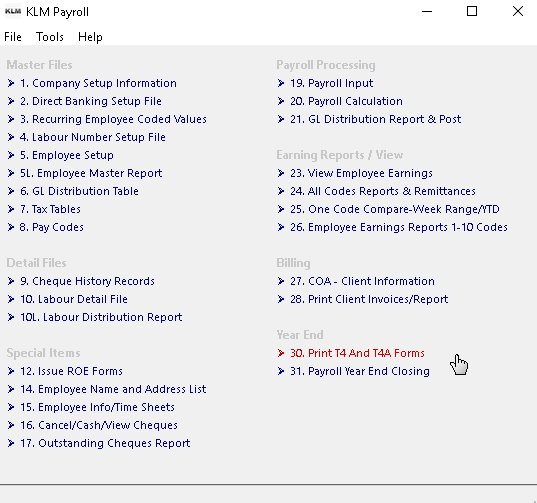Open the Tools menu

click(x=50, y=37)
